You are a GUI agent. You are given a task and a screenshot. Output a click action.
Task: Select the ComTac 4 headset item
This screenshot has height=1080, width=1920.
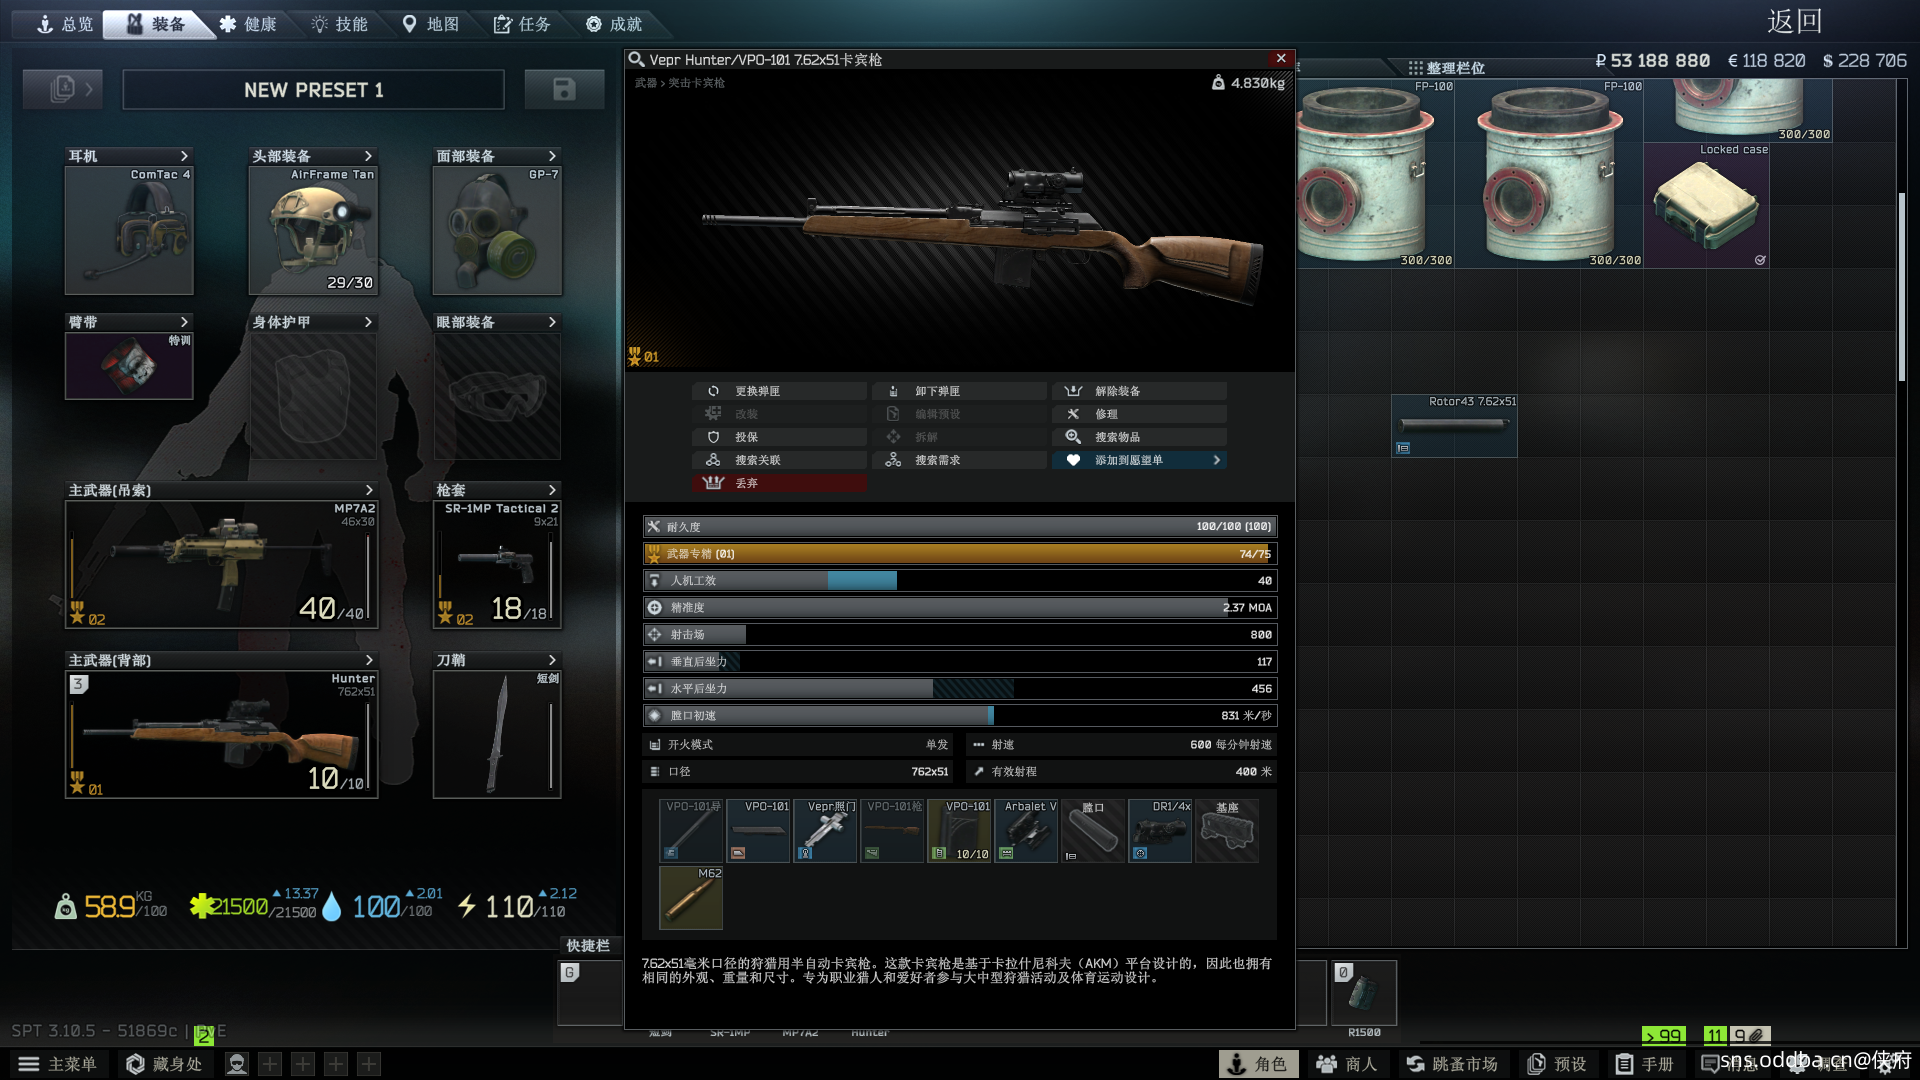click(129, 230)
